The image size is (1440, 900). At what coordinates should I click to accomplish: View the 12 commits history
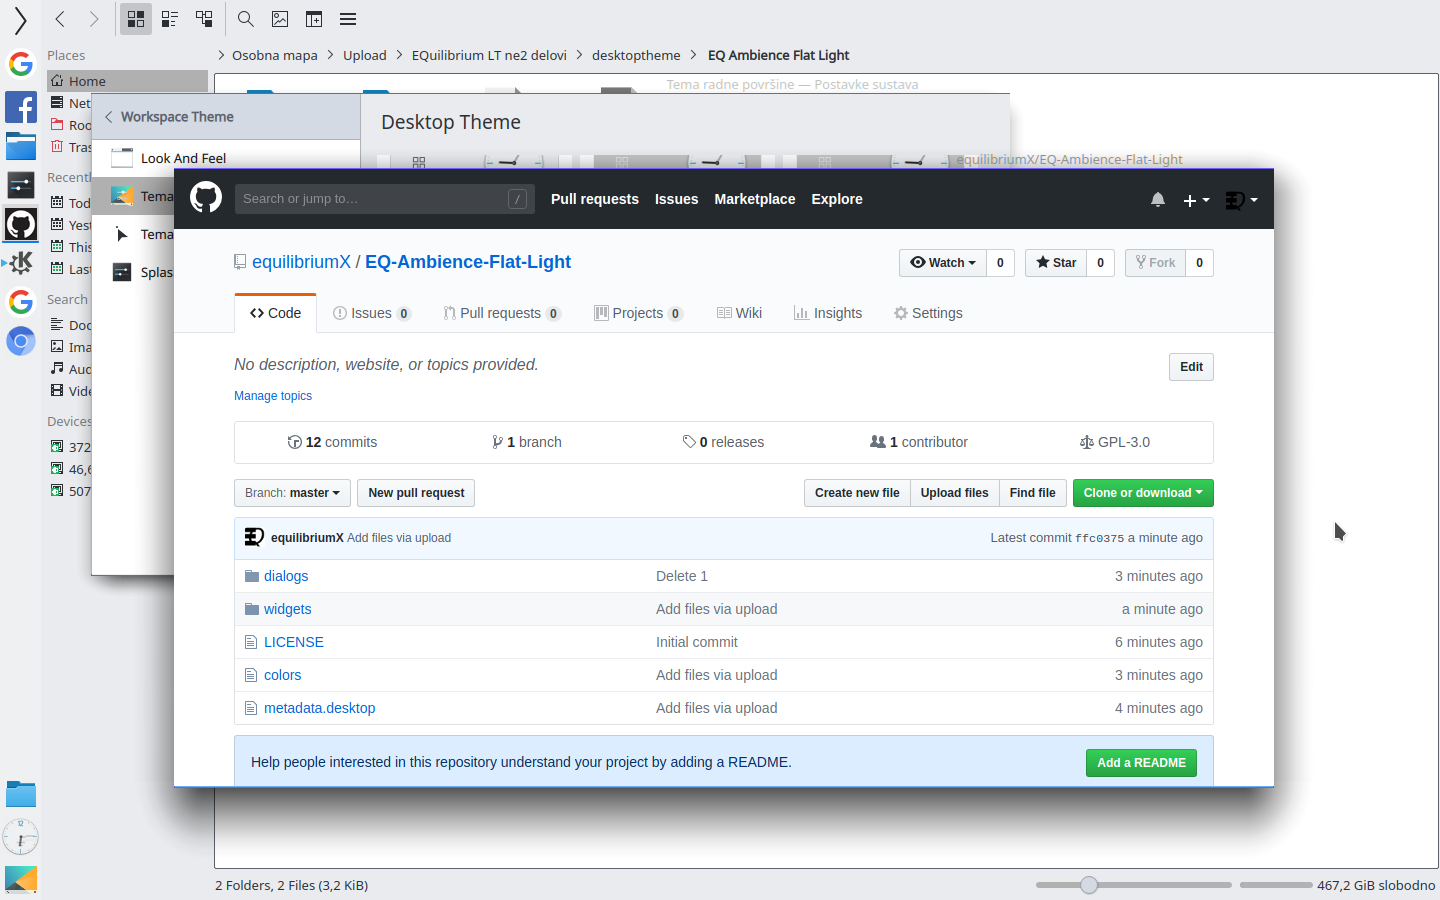(332, 442)
